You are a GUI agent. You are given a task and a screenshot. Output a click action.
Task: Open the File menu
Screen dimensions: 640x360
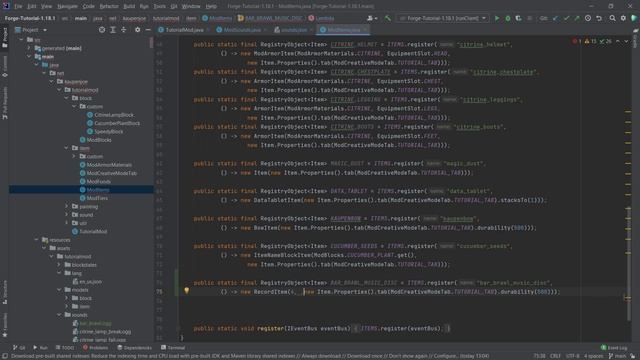click(18, 7)
